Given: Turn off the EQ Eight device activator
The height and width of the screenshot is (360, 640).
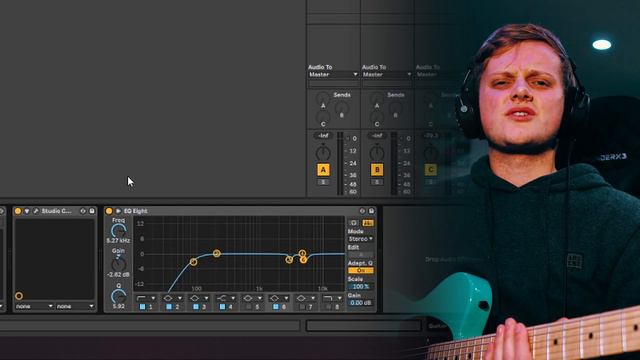Looking at the screenshot, I should 109,211.
